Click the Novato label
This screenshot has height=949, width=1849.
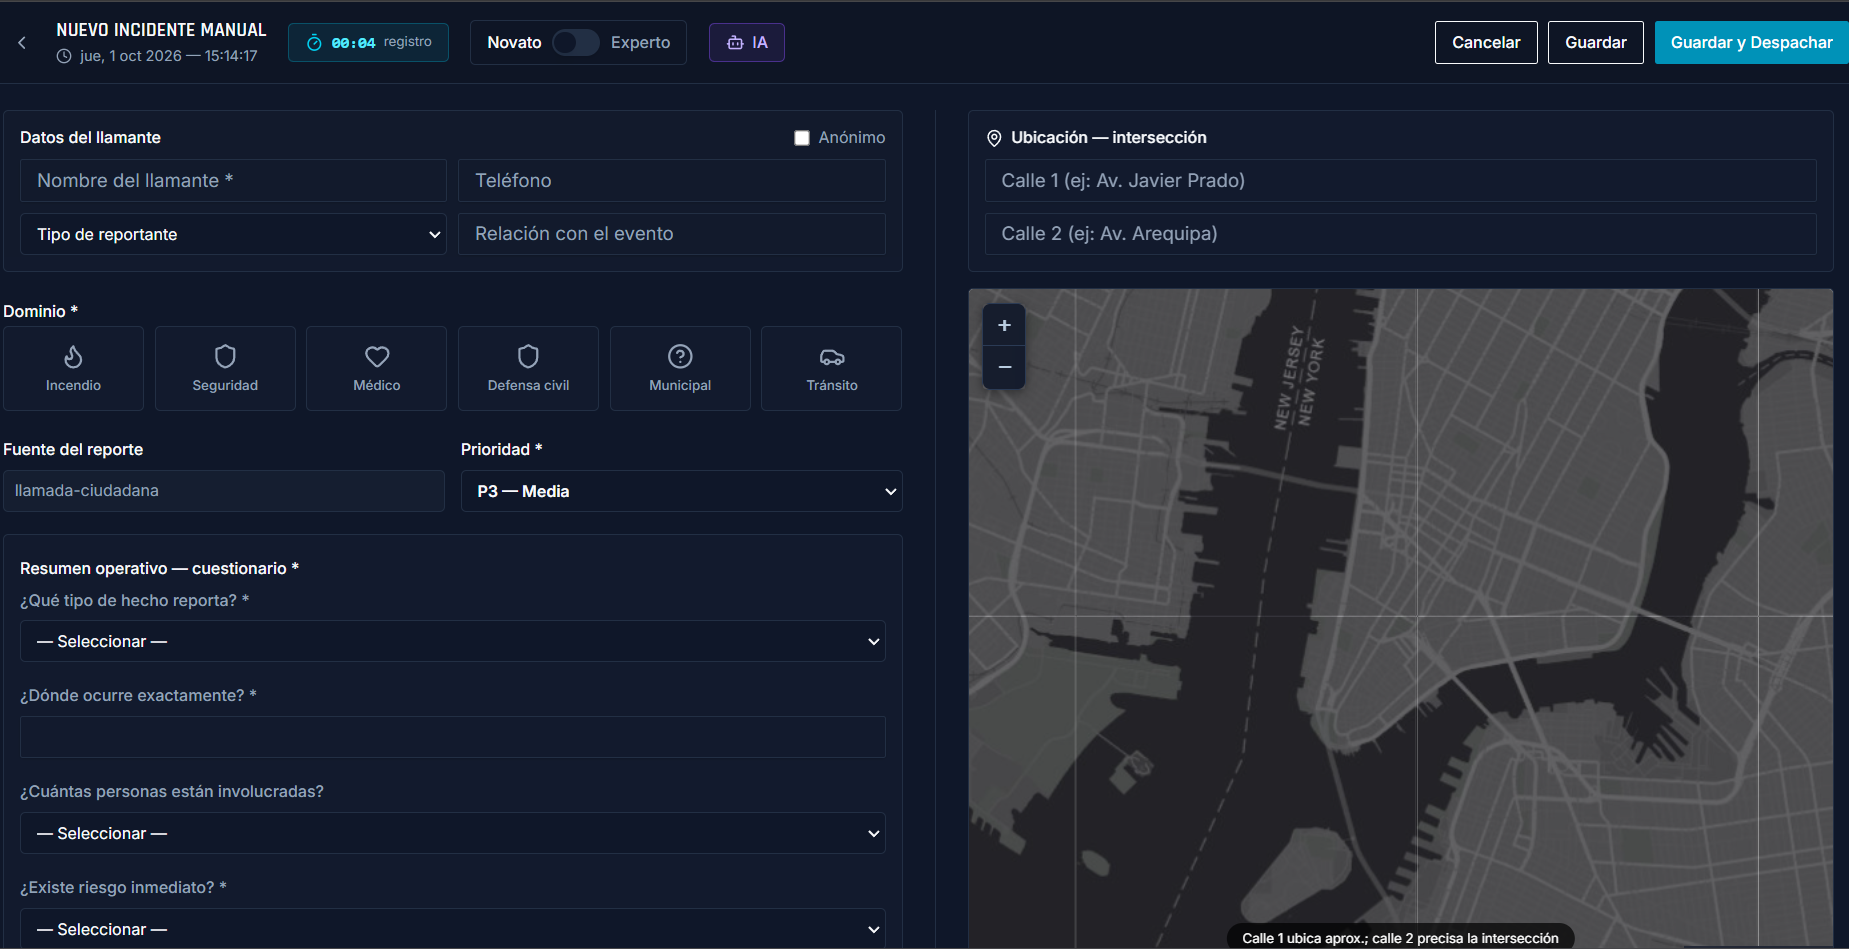point(514,42)
